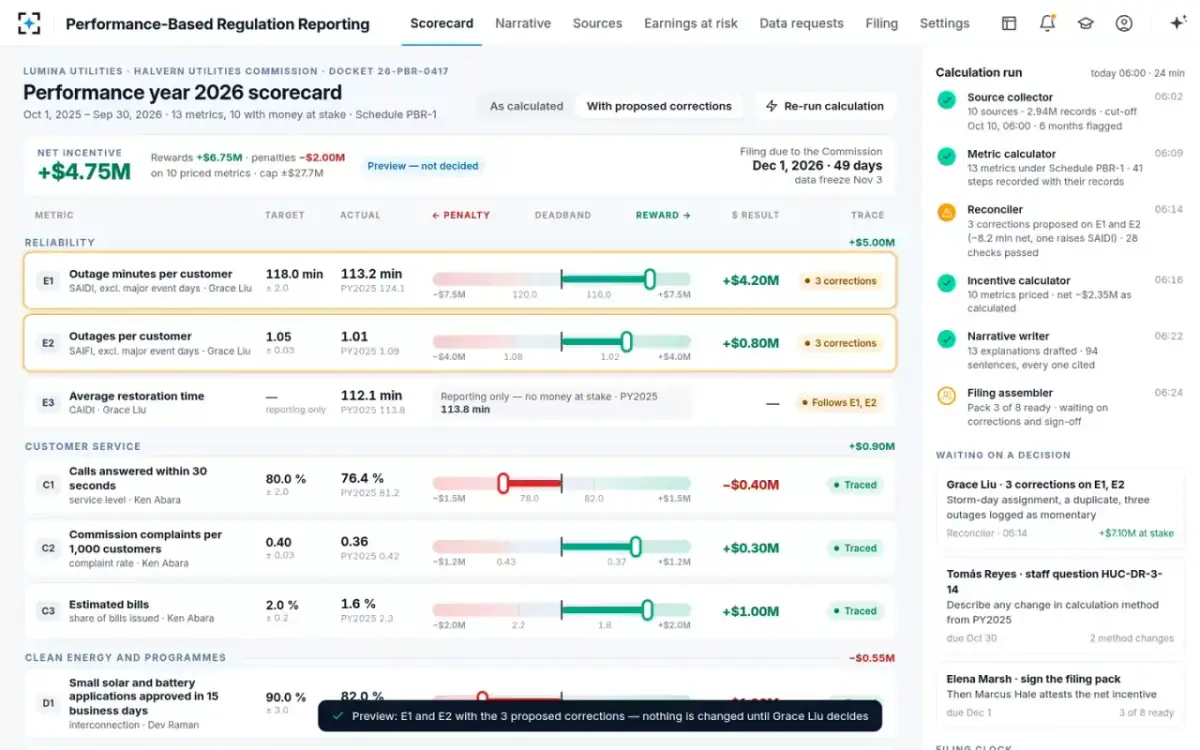Open Traced badge for Commission complaints row

pos(854,548)
